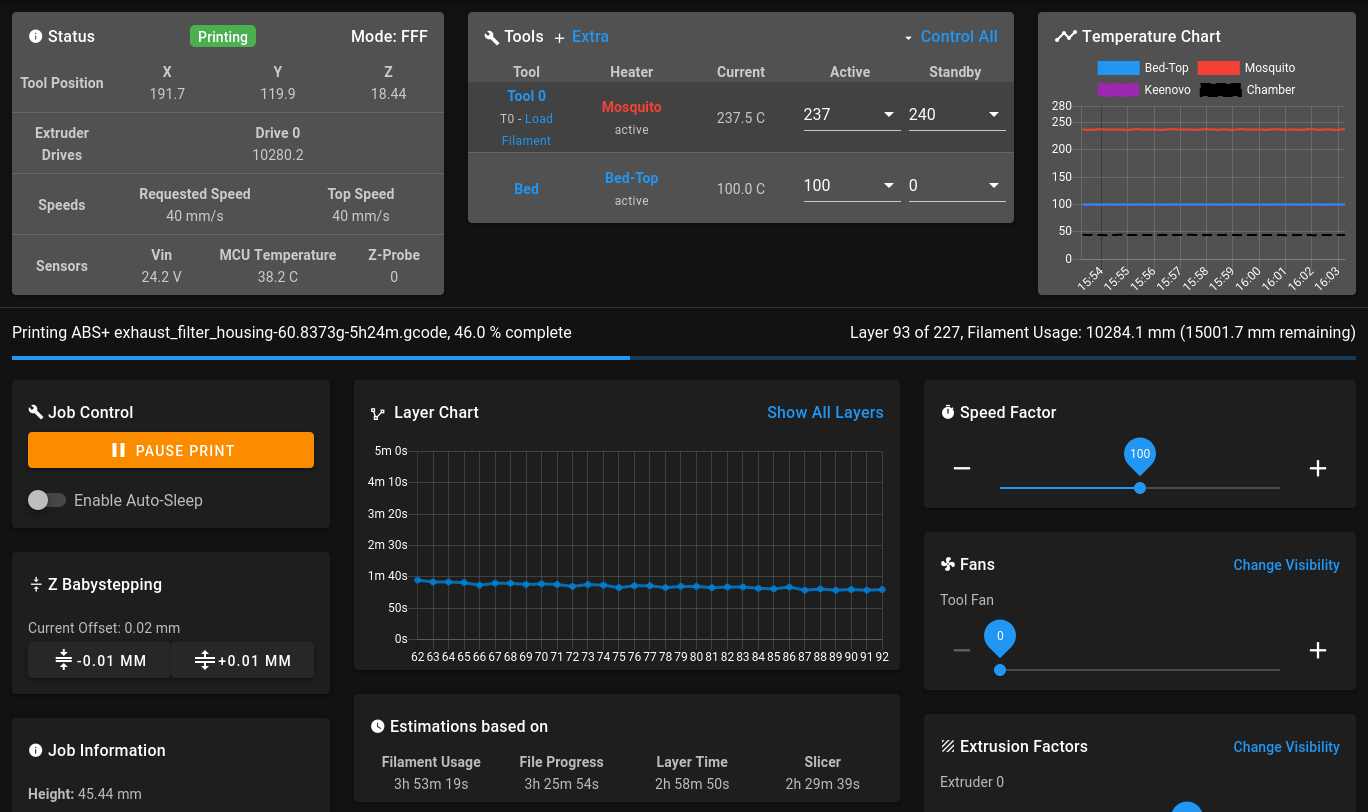Screen dimensions: 1368x812
Task: Click the Height: 45.44 mm text
Action: point(85,794)
